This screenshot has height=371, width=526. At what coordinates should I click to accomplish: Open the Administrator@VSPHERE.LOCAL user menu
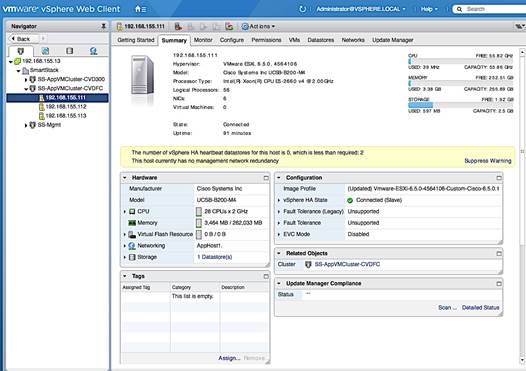pyautogui.click(x=361, y=9)
